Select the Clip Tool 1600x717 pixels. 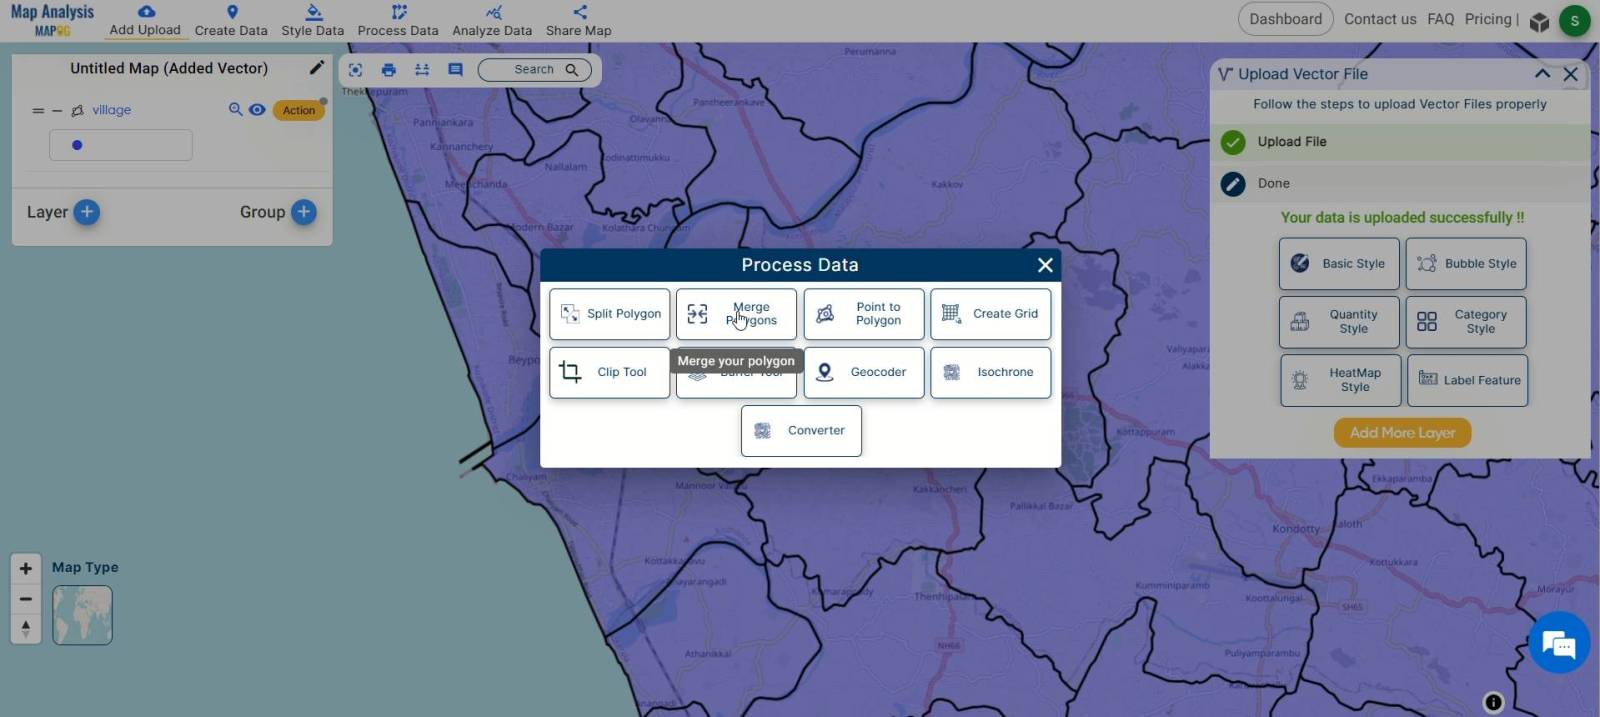(x=610, y=372)
